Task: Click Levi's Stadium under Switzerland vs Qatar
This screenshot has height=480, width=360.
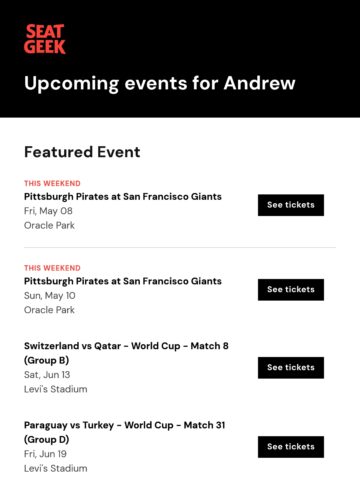Action: [56, 389]
